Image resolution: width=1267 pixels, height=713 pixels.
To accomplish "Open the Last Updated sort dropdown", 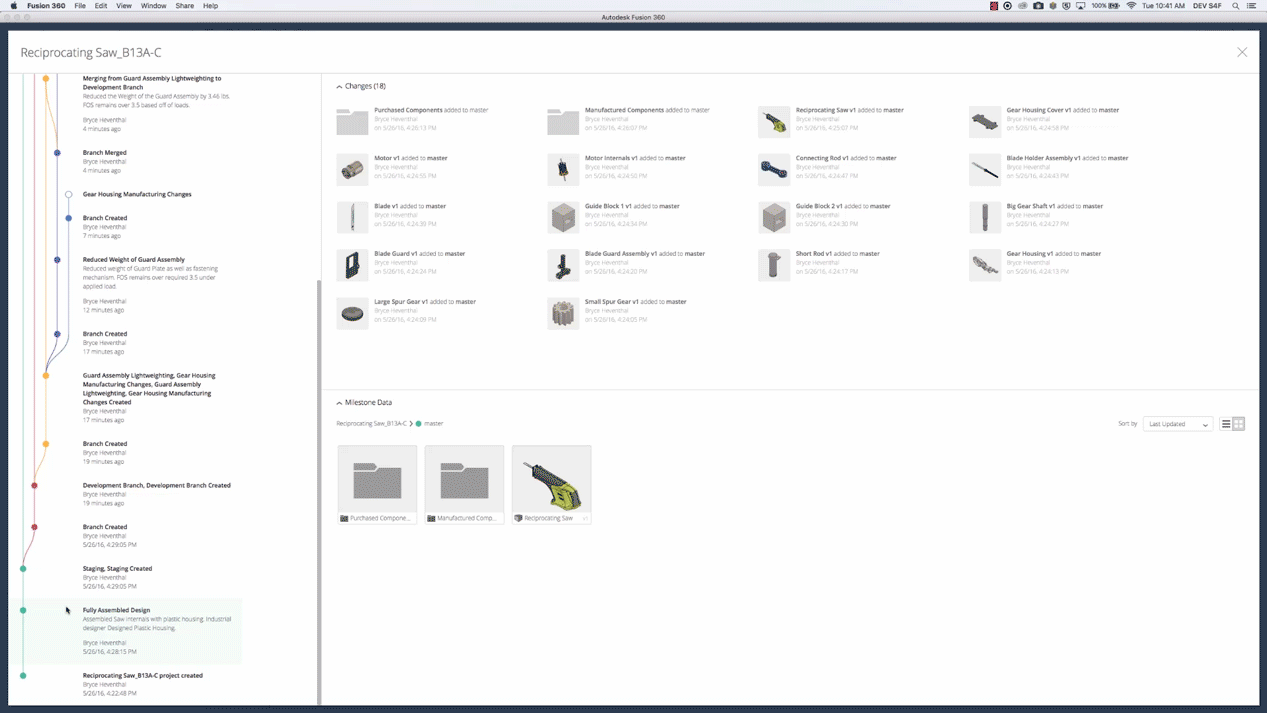I will click(x=1177, y=424).
